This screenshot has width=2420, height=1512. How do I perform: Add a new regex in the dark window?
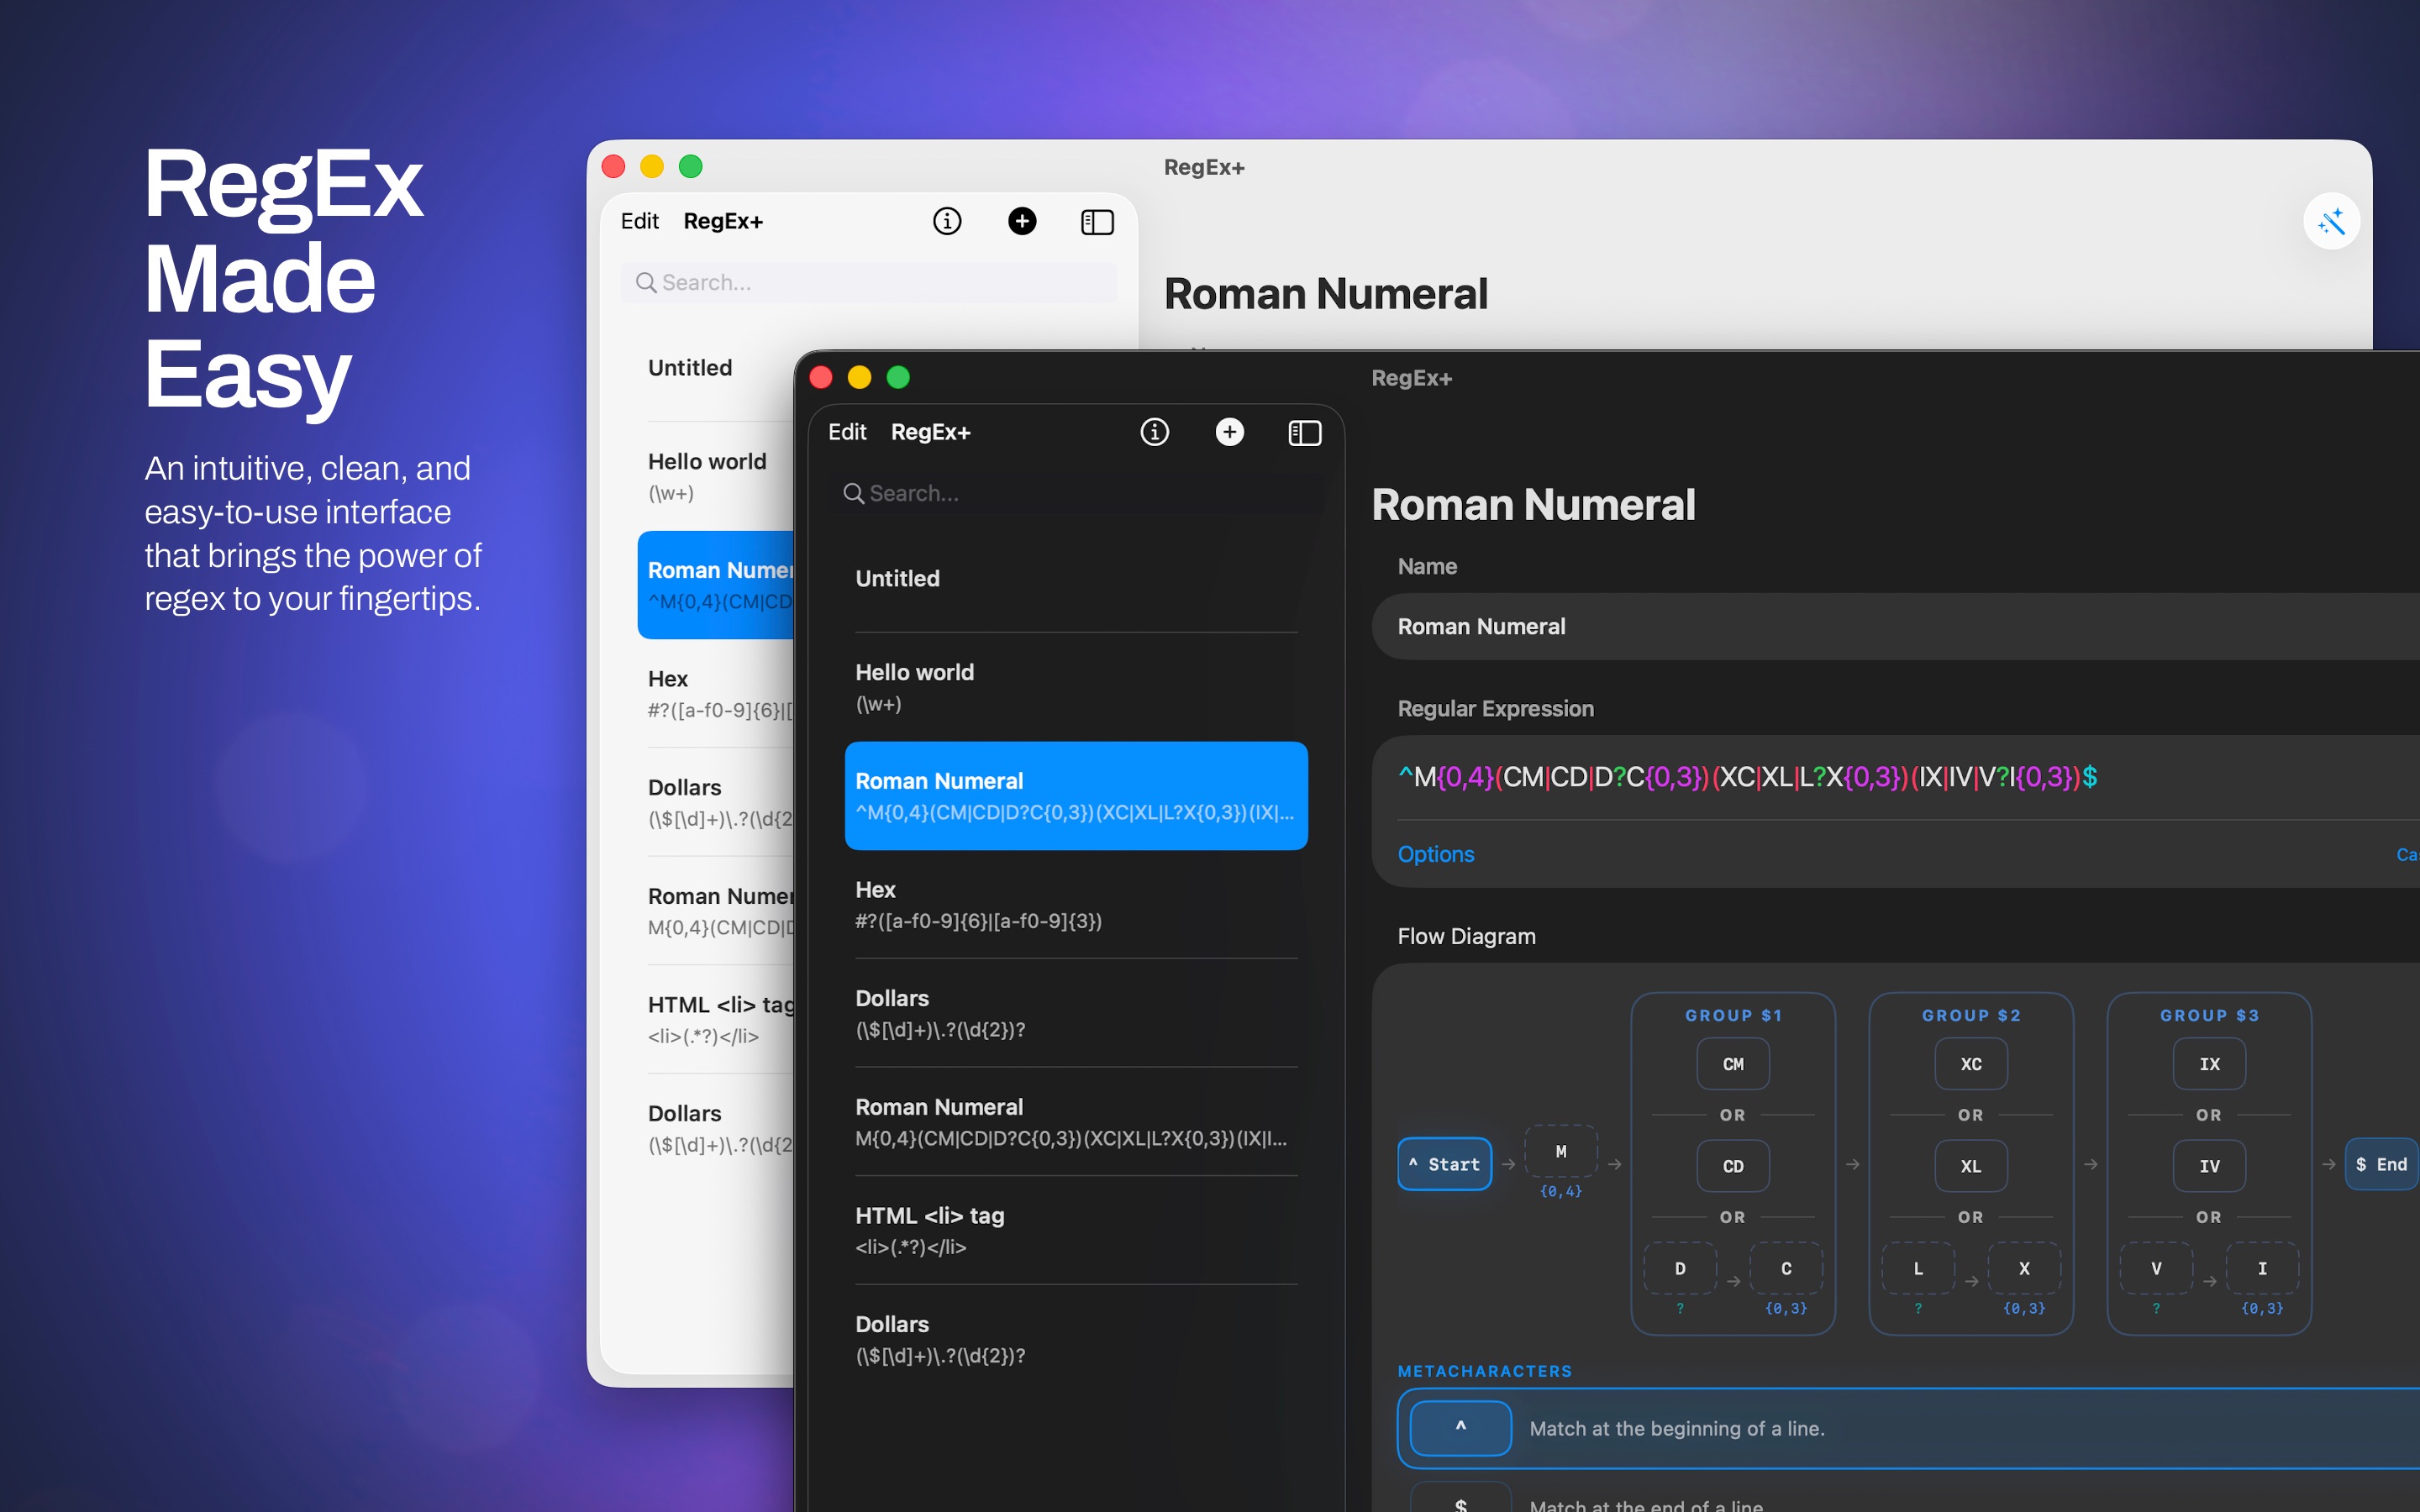(1229, 432)
